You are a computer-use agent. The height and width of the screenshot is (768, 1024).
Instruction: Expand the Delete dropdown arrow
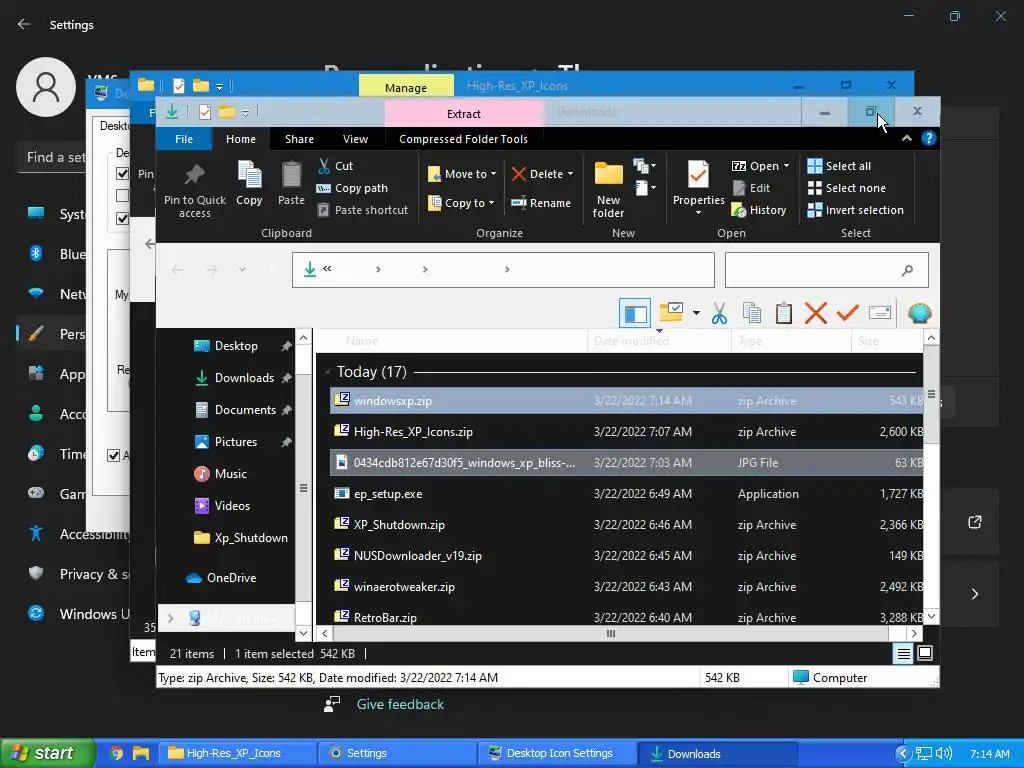click(570, 174)
